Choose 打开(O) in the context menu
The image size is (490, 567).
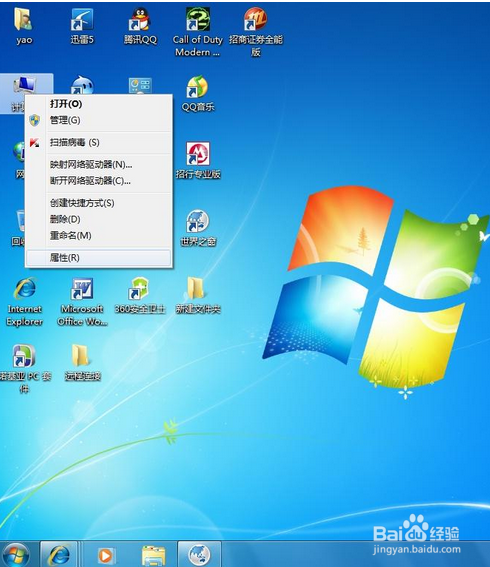99,104
